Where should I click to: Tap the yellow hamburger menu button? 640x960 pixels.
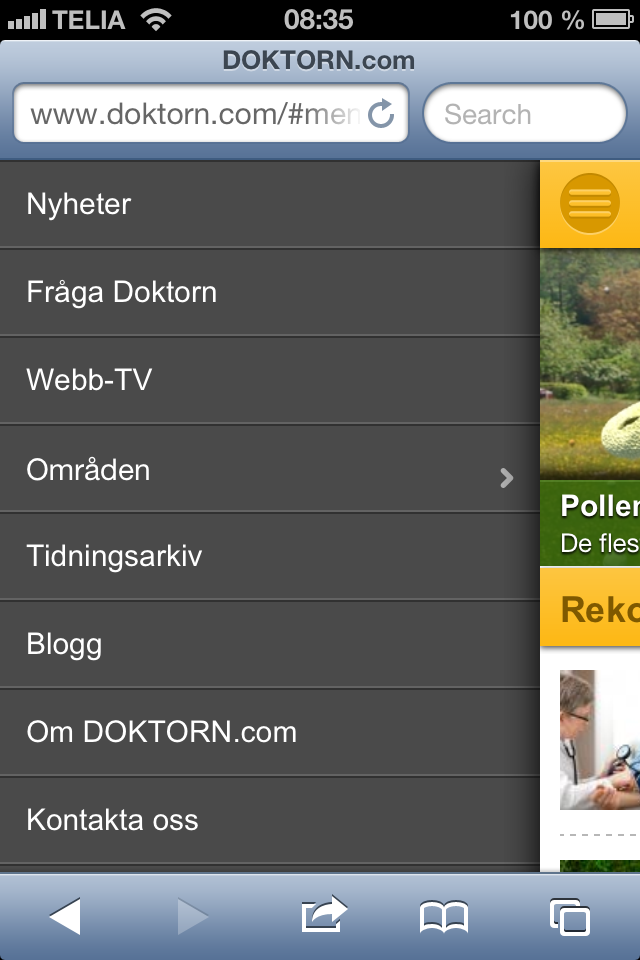coord(590,204)
